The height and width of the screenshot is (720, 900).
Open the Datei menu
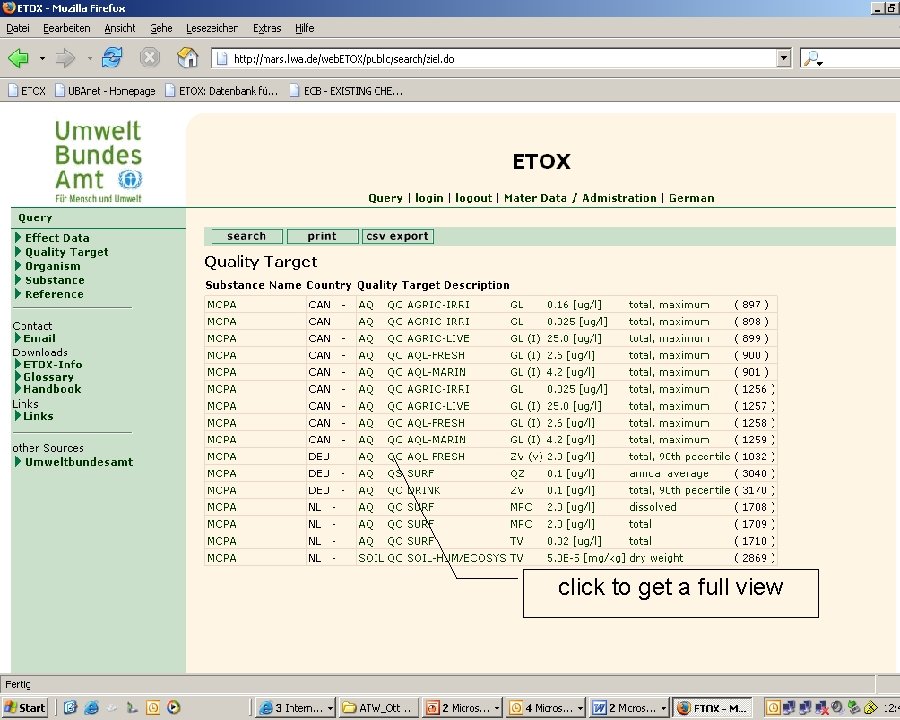tap(17, 28)
